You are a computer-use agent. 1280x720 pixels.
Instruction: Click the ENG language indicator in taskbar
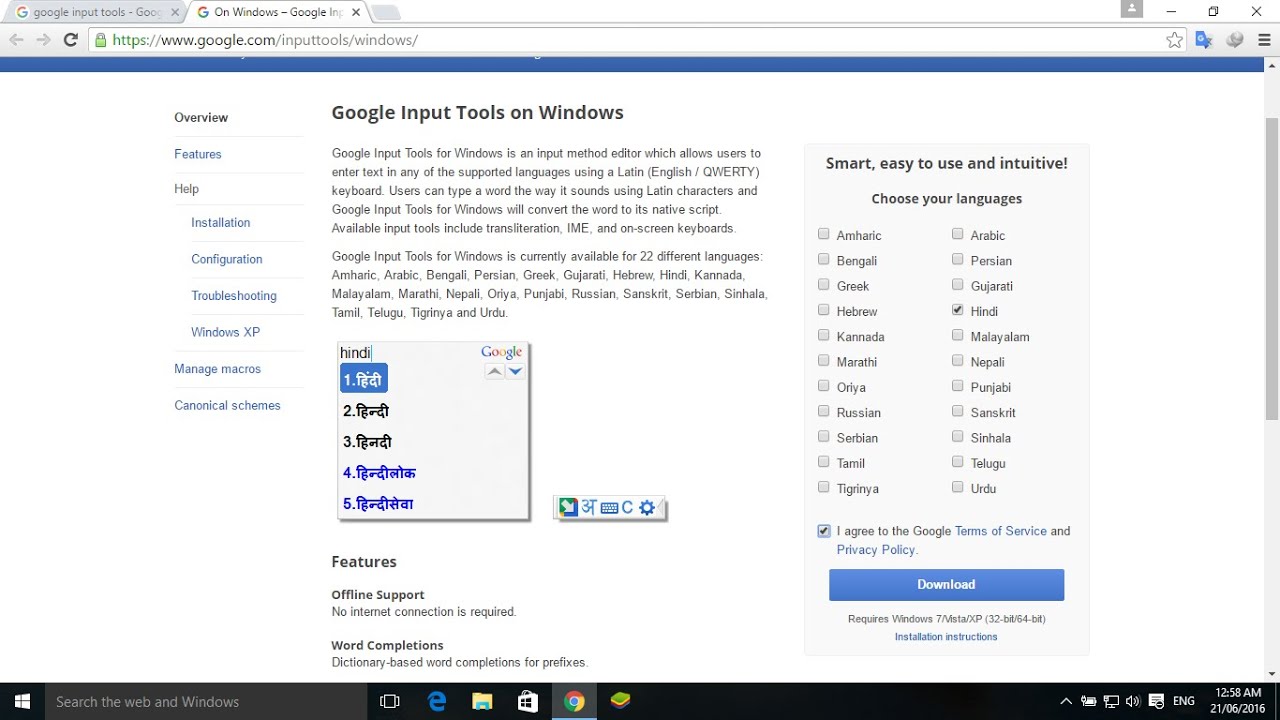tap(1184, 702)
